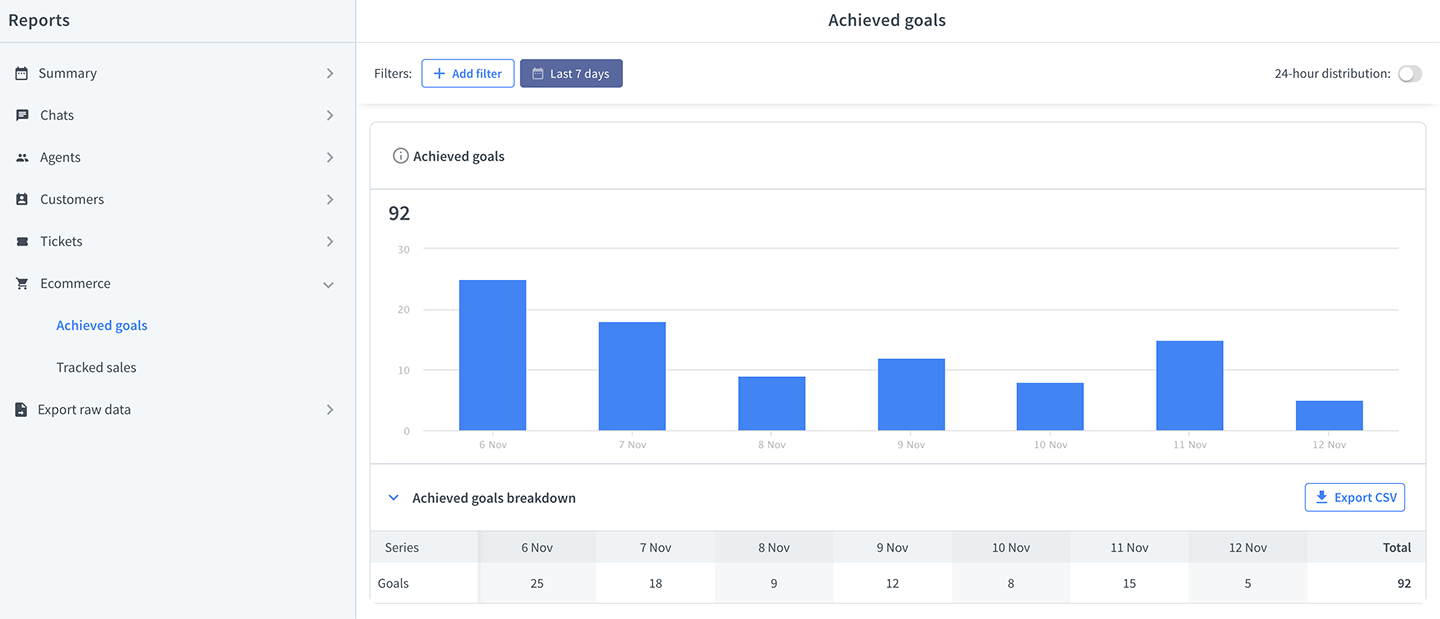Click the calendar icon in Last 7 days

click(x=537, y=73)
